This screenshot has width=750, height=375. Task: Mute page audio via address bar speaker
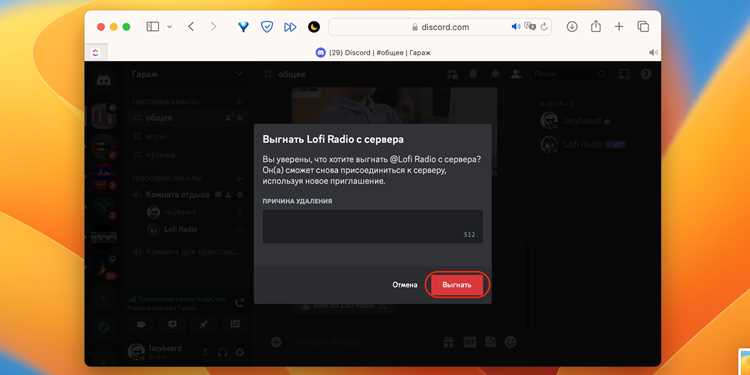tap(516, 27)
